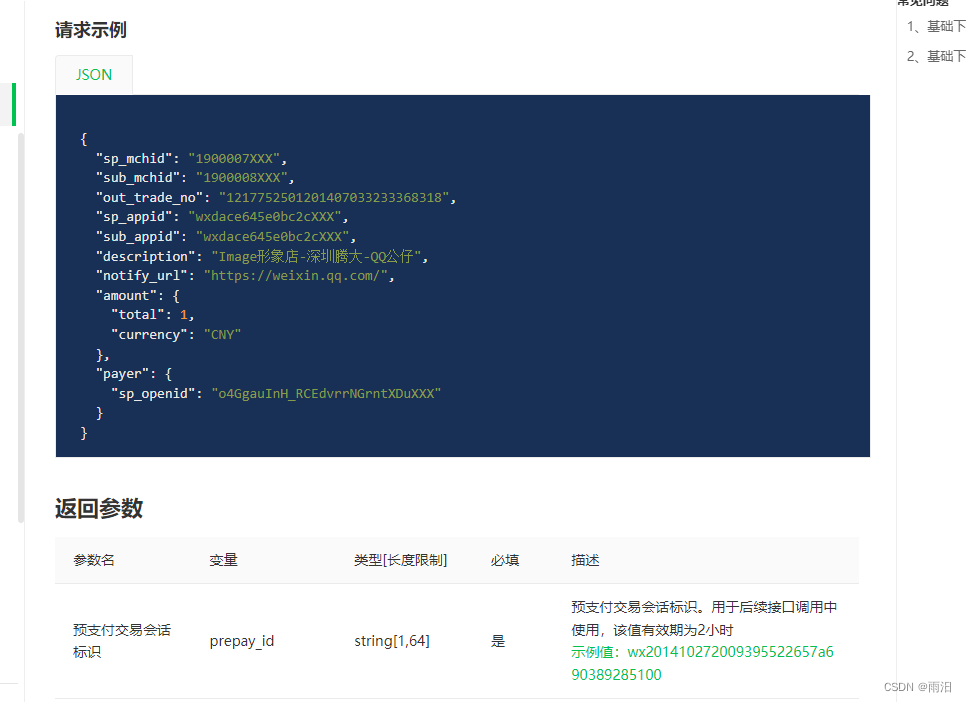Click the "sp_appid" line in code
The image size is (966, 702).
pyautogui.click(x=222, y=217)
